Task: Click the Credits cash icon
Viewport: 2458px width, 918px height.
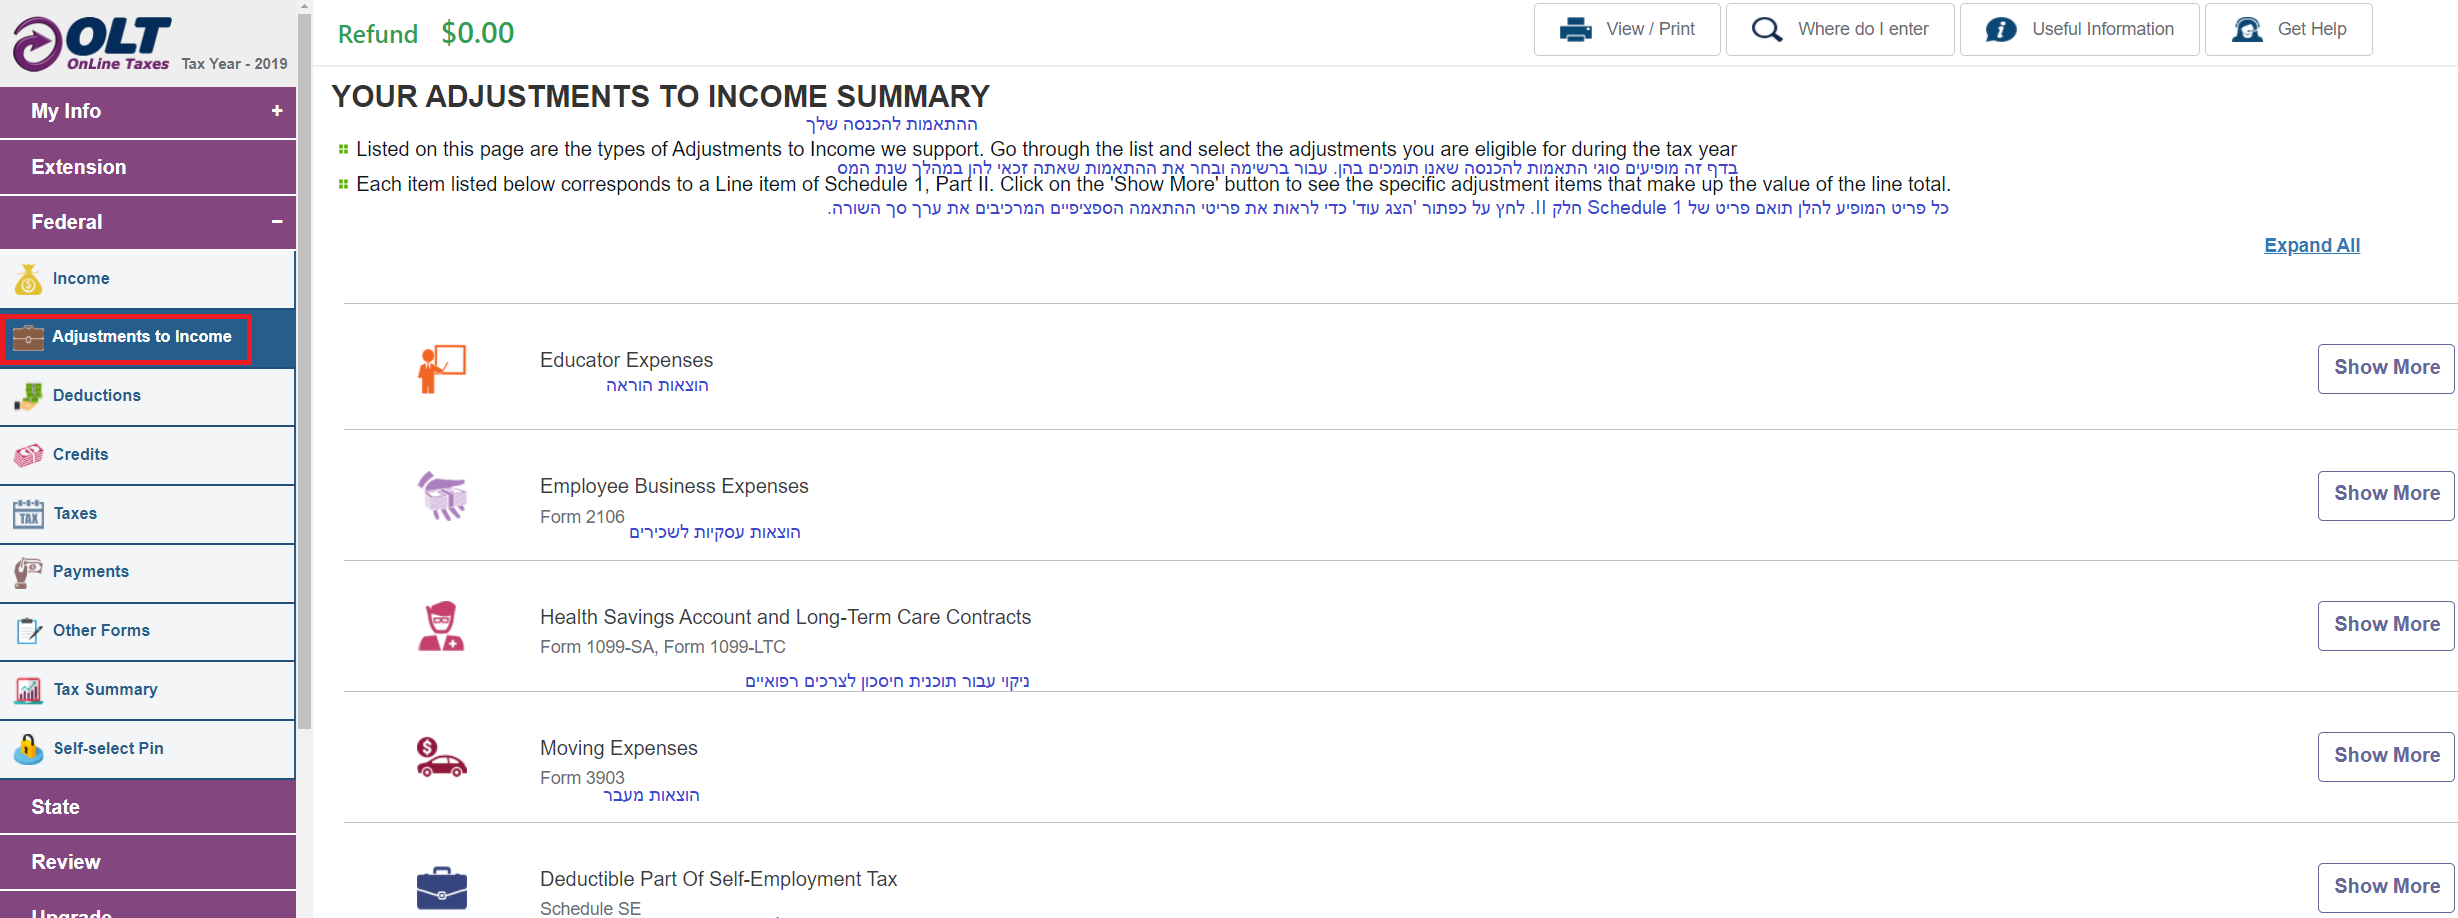Action: tap(28, 455)
